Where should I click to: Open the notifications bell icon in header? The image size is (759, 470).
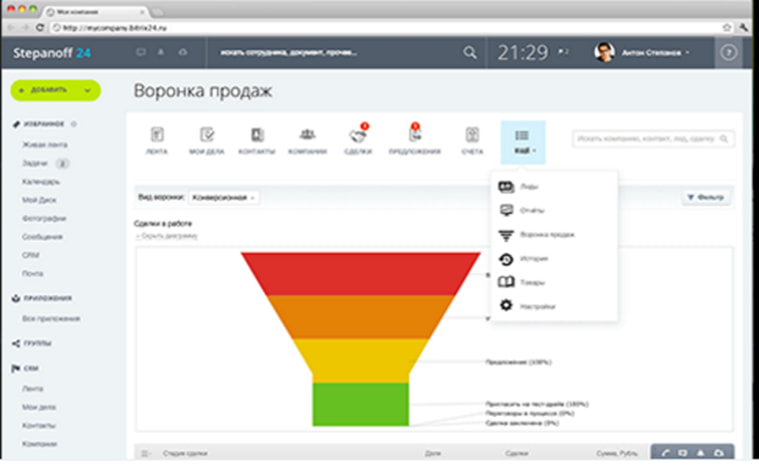pos(161,52)
